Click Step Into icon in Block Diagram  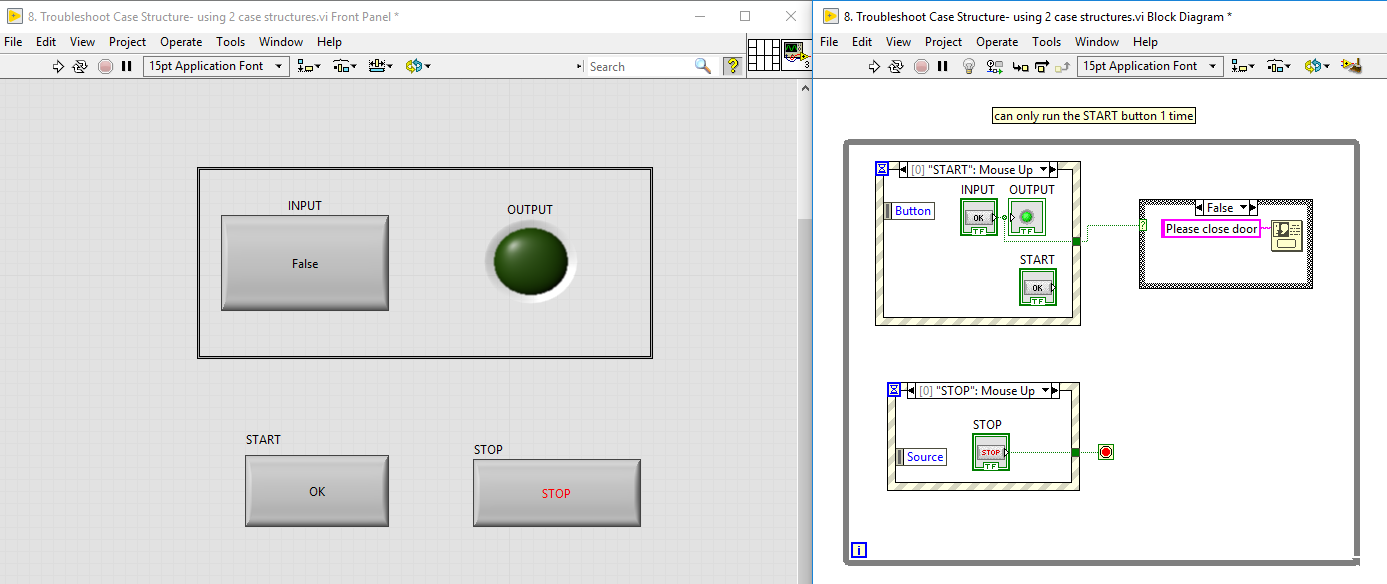[1020, 66]
